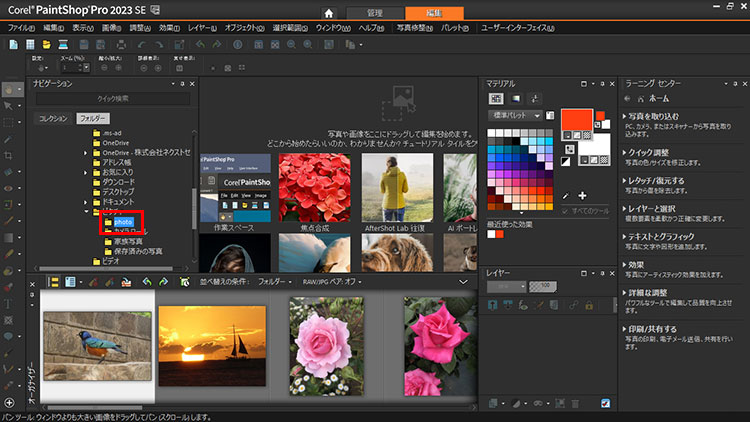Image resolution: width=750 pixels, height=422 pixels.
Task: Click the rotate left icon in the organizer toolbar
Action: (x=146, y=282)
